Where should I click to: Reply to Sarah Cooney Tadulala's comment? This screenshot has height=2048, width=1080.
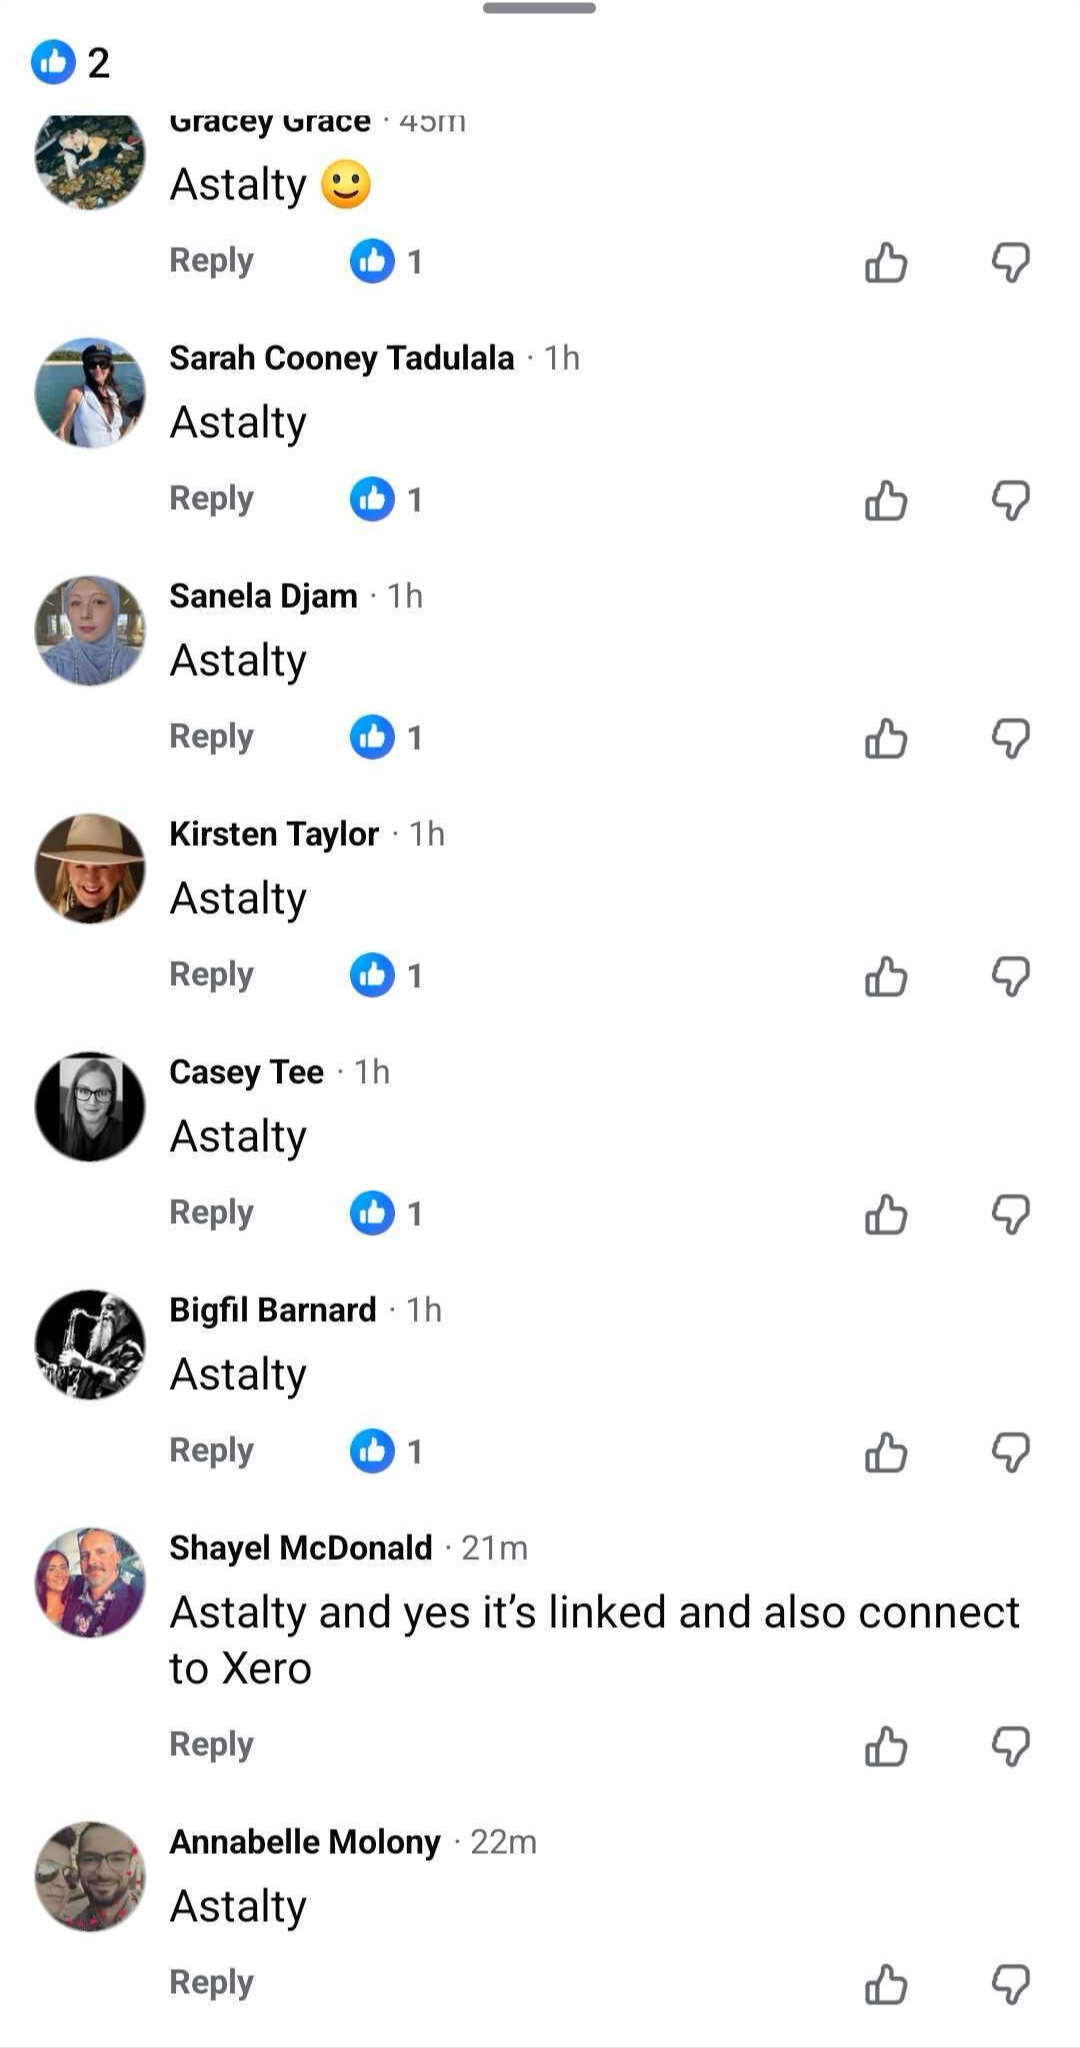pyautogui.click(x=210, y=498)
